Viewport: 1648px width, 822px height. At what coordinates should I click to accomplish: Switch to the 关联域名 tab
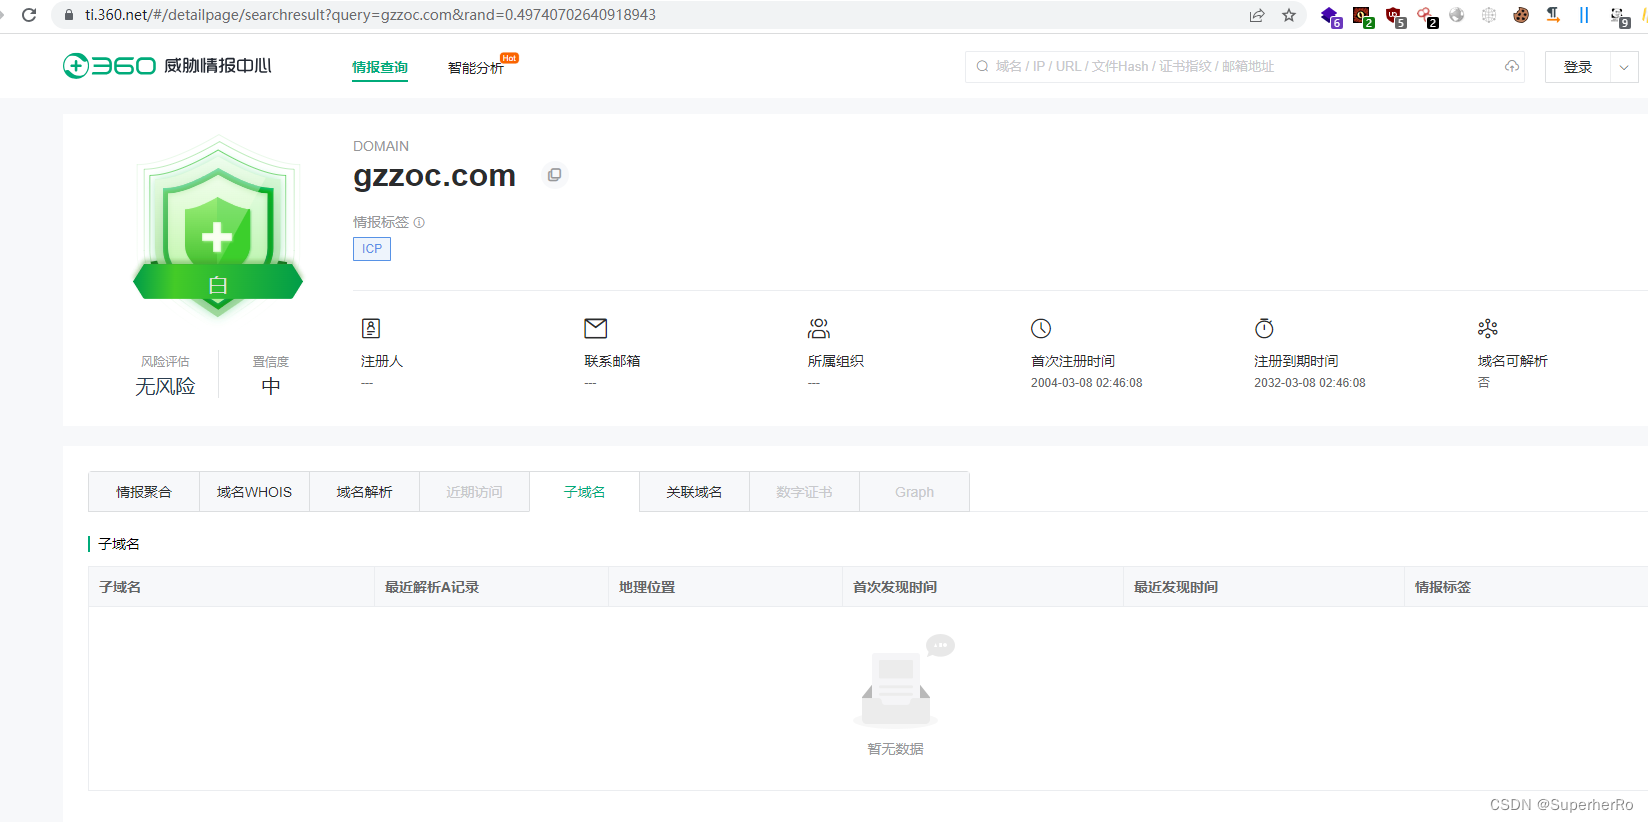[x=694, y=492]
